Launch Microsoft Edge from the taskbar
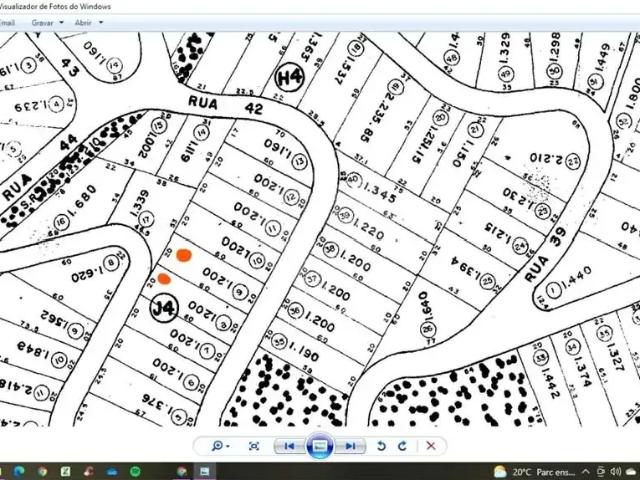Screen dimensions: 640x480 point(19,471)
